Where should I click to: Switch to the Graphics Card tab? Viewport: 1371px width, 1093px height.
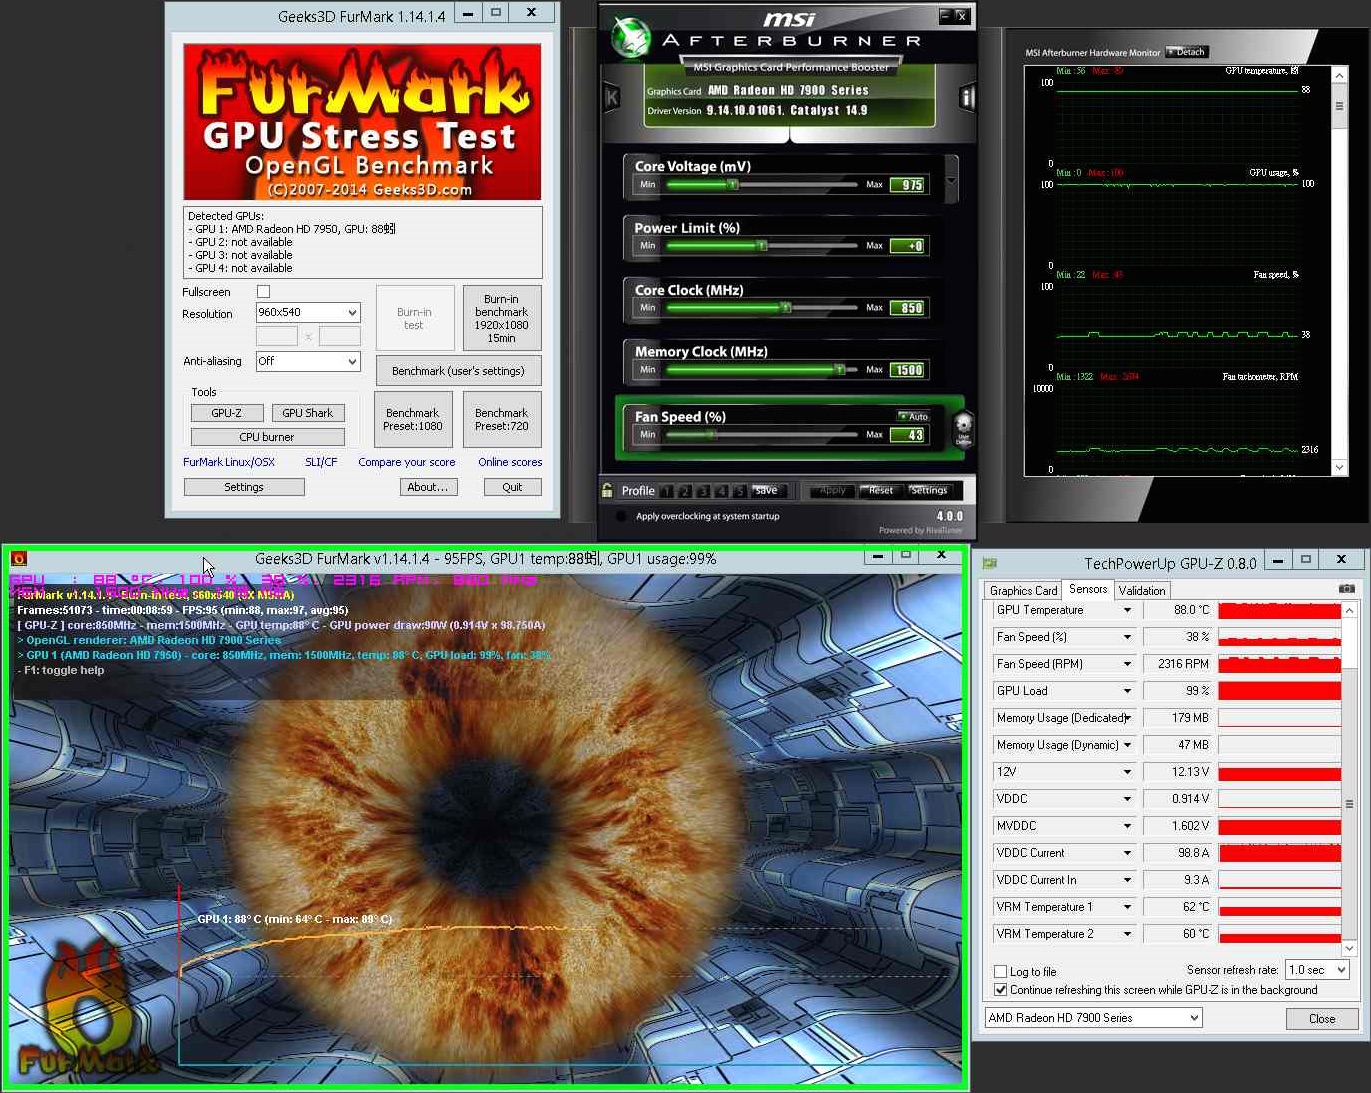pyautogui.click(x=1023, y=590)
